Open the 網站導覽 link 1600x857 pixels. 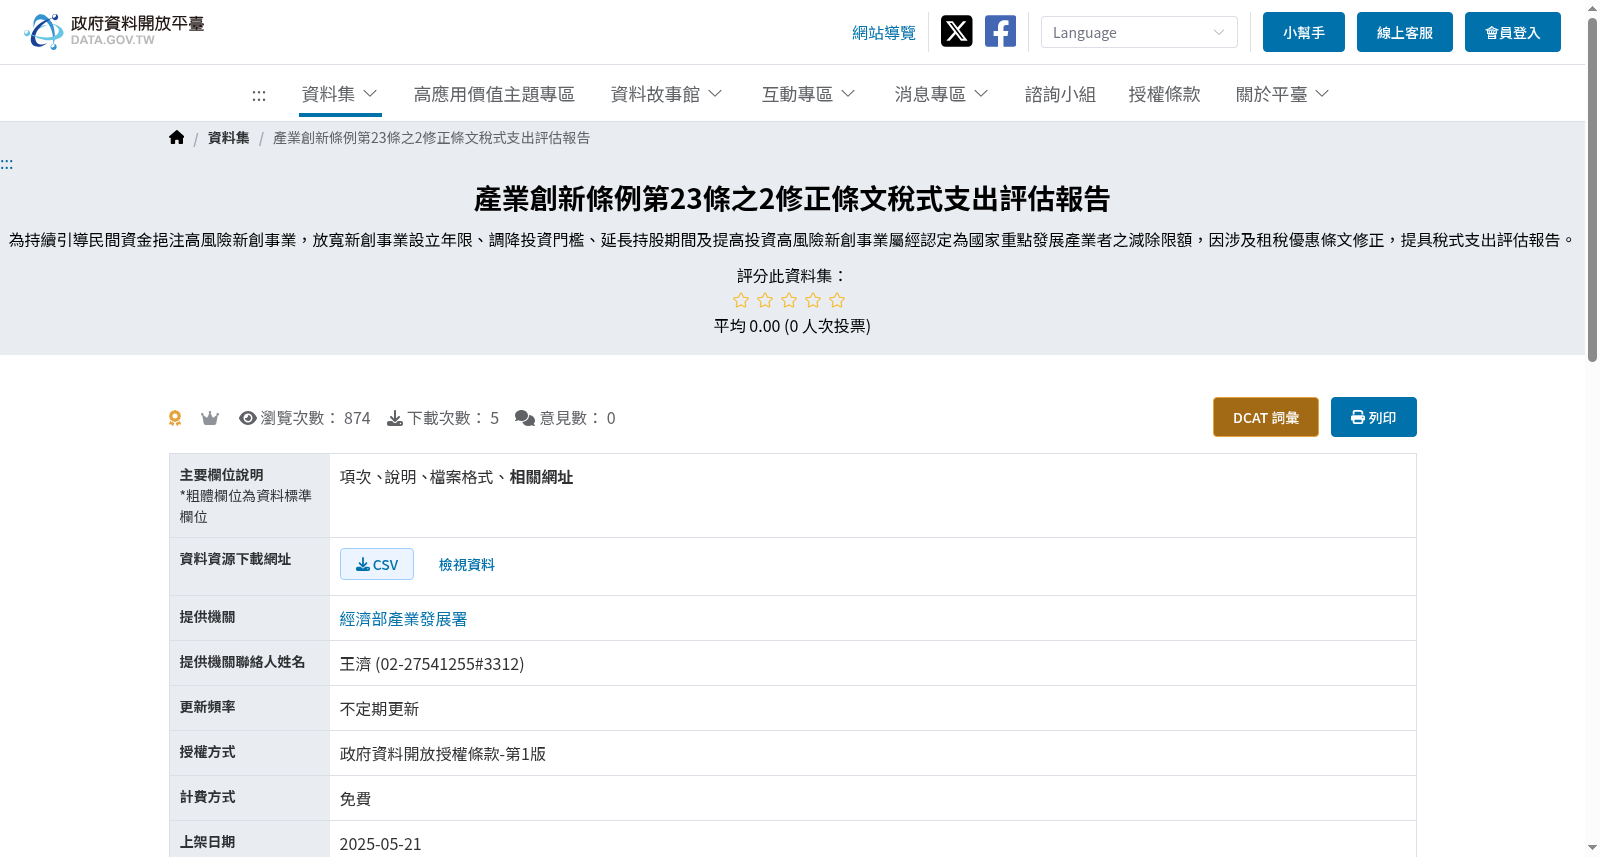coord(884,33)
